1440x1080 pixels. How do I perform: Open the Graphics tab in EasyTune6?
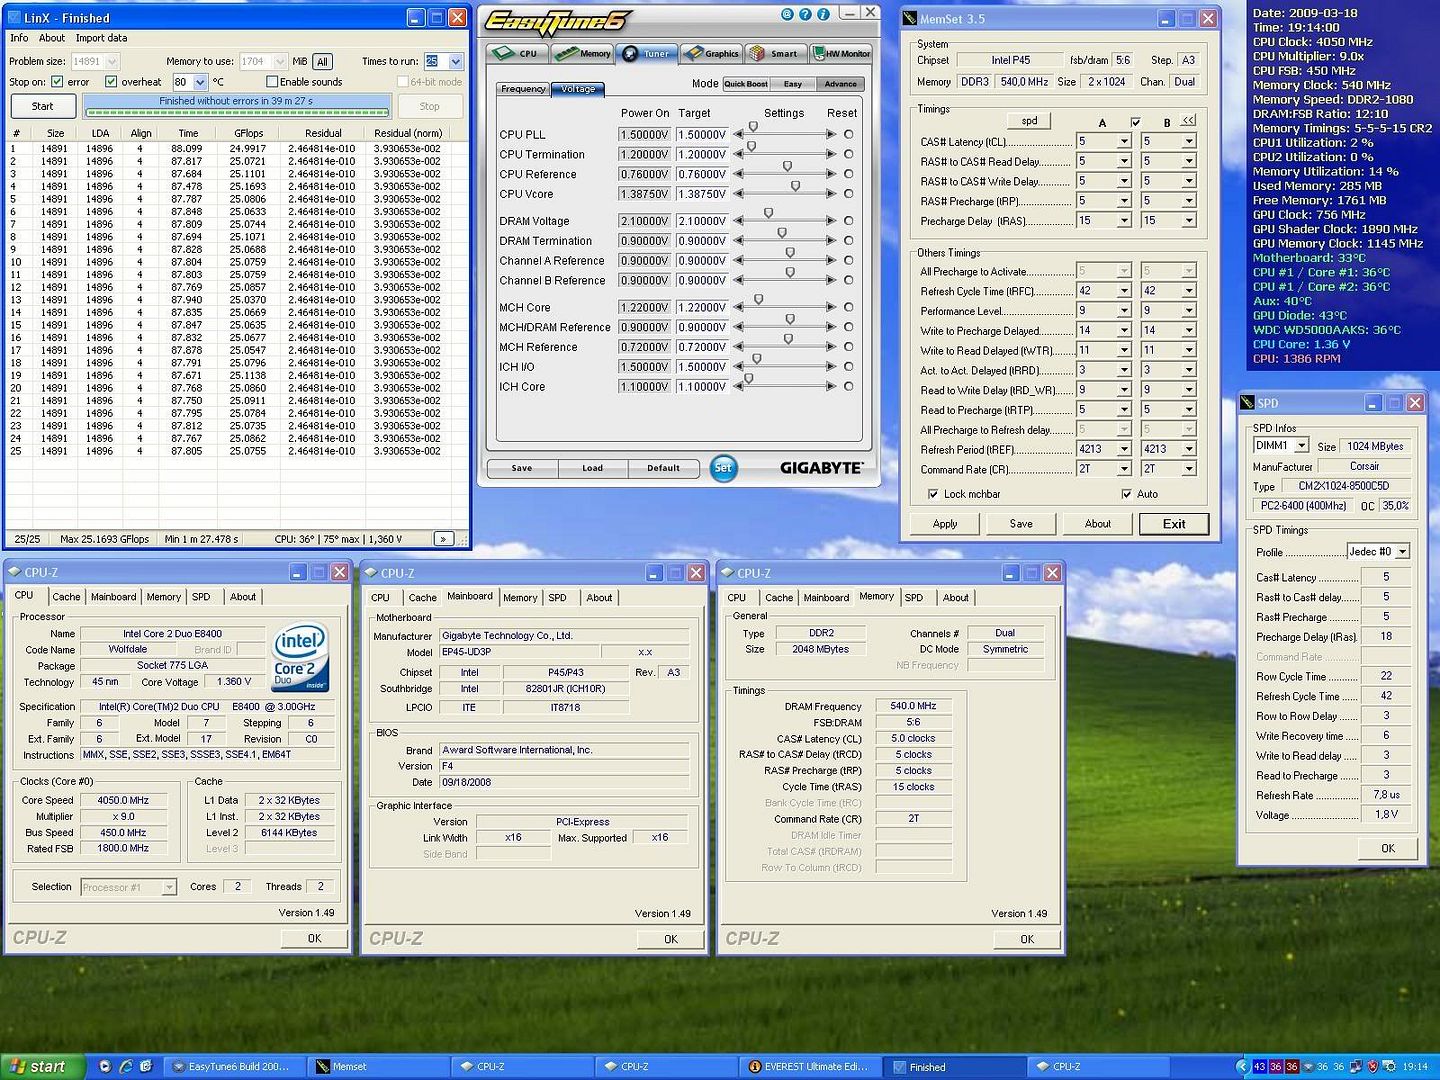[713, 54]
